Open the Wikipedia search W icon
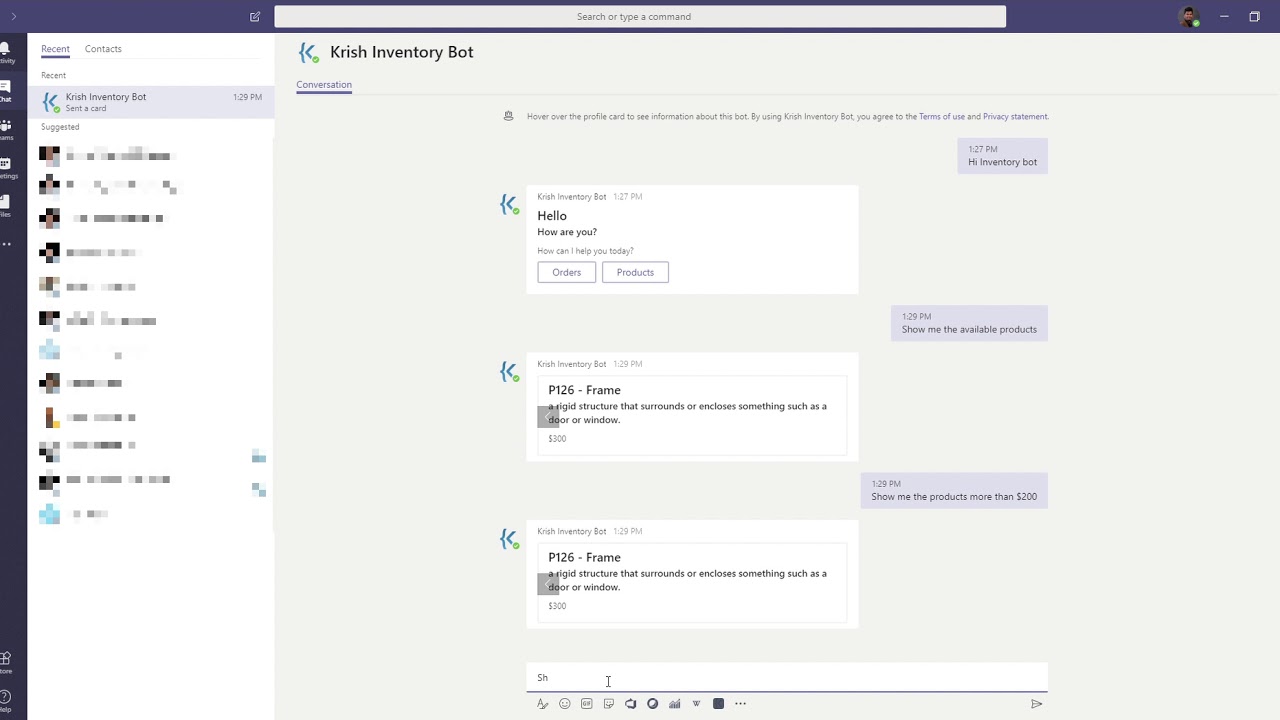The height and width of the screenshot is (720, 1280). pos(696,704)
